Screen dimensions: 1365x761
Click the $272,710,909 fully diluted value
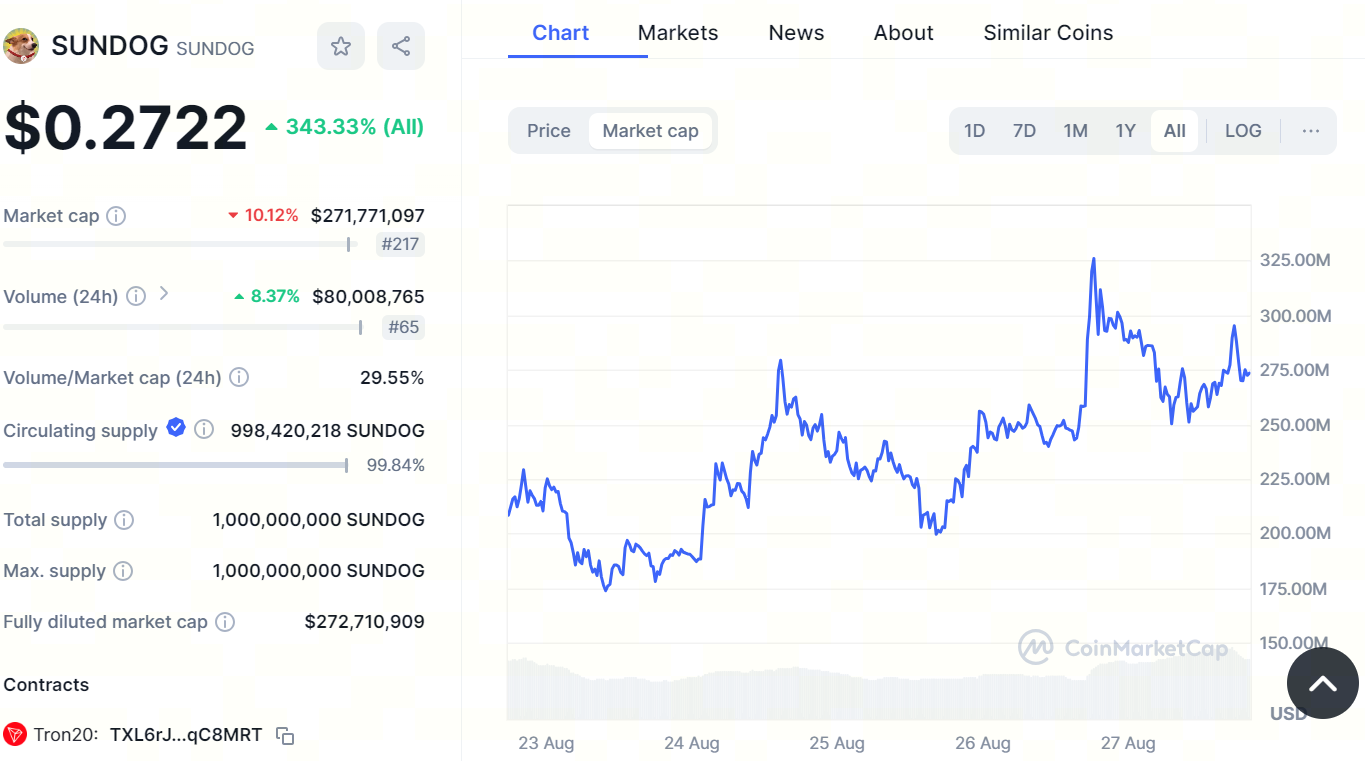(x=365, y=622)
